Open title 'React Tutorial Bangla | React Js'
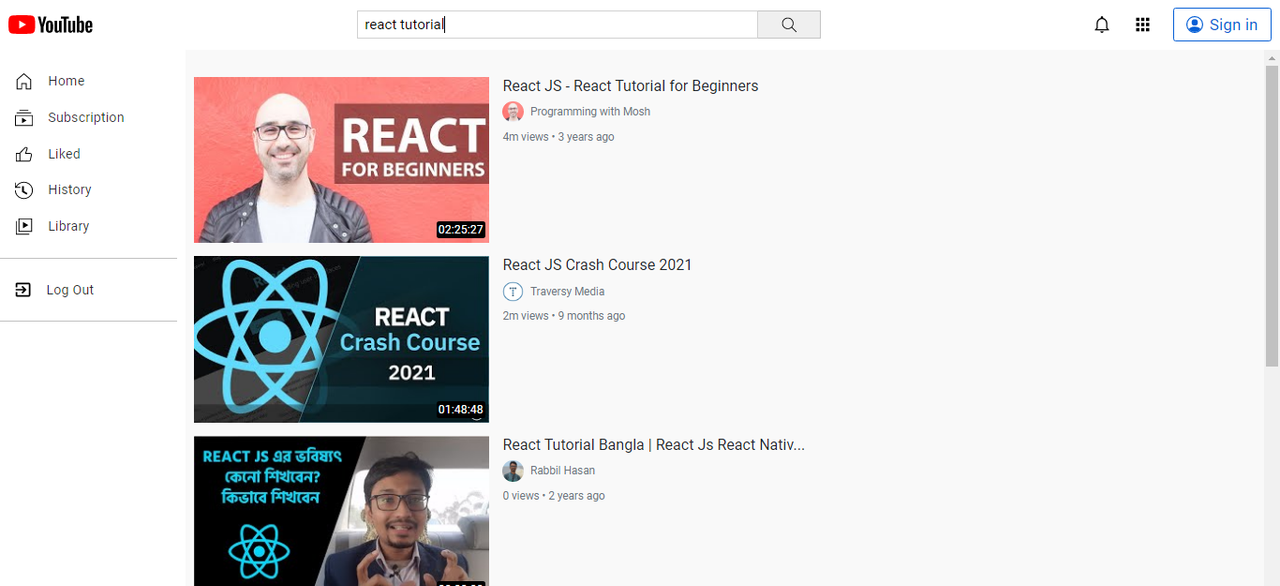The width and height of the screenshot is (1280, 586). pyautogui.click(x=654, y=445)
